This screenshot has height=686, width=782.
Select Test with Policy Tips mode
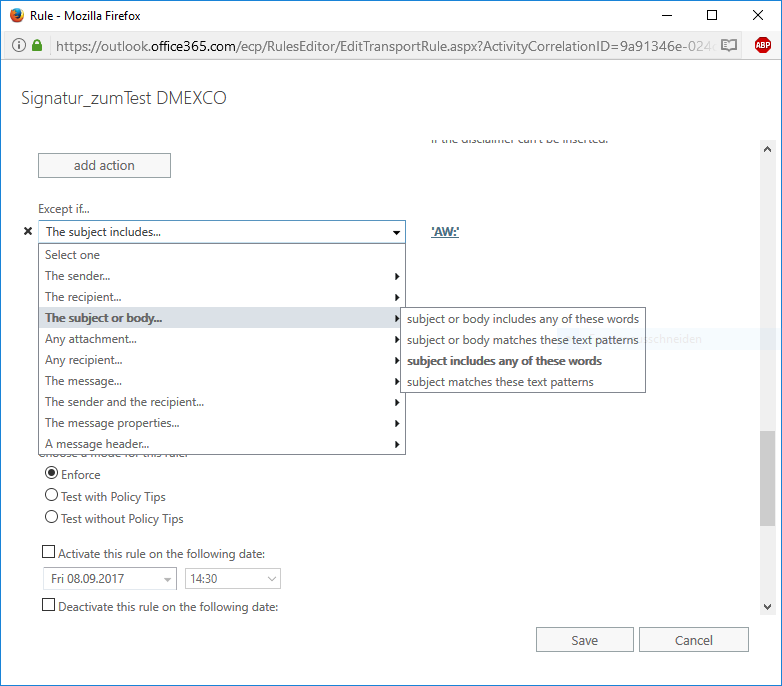(51, 495)
